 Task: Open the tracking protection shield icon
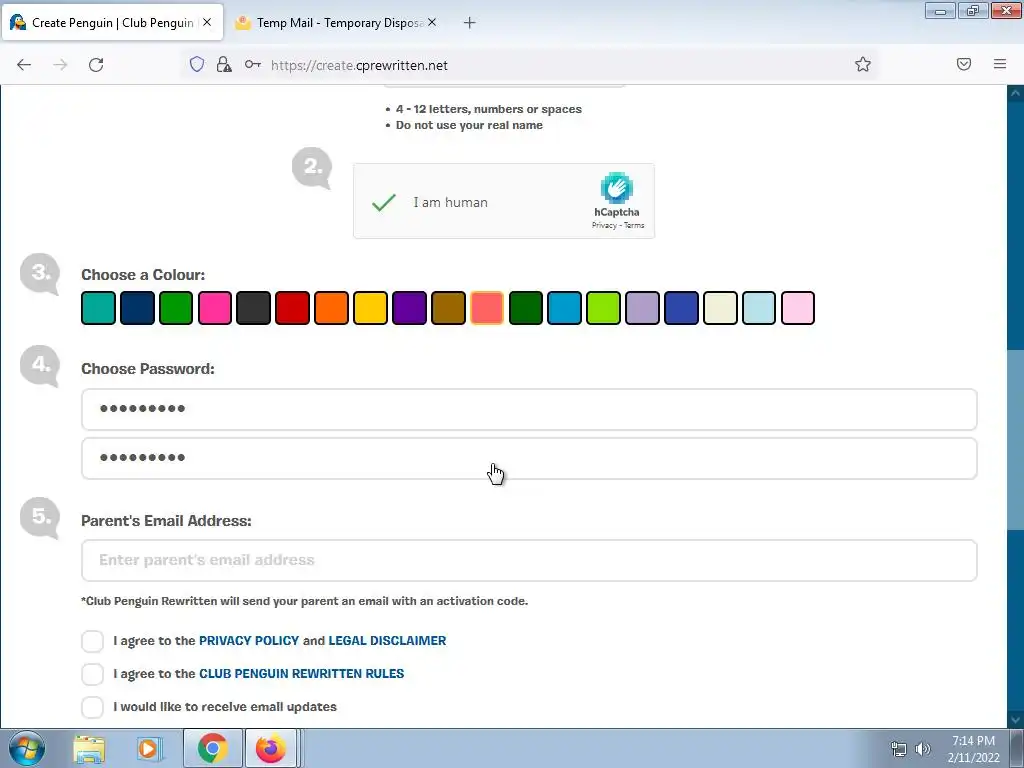[197, 64]
